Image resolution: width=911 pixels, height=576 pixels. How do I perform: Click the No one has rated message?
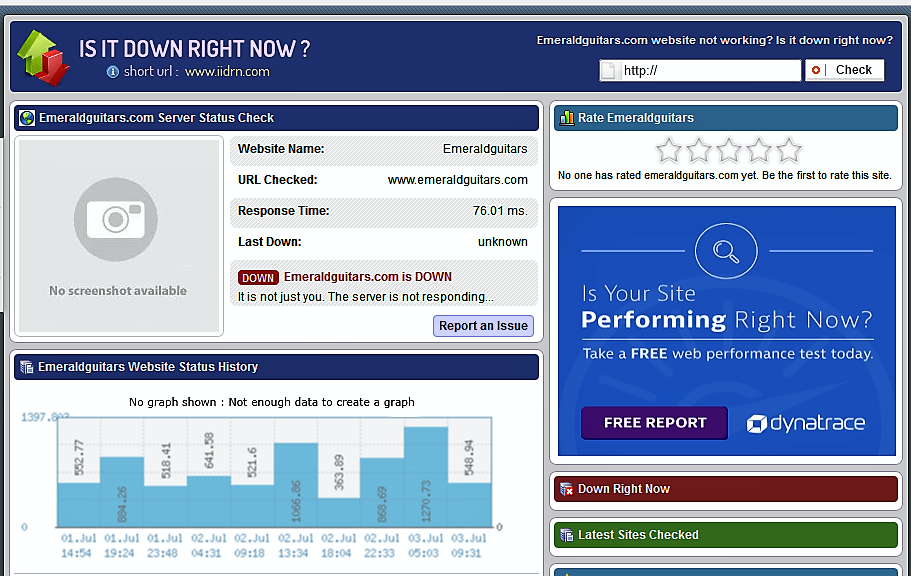pos(725,176)
